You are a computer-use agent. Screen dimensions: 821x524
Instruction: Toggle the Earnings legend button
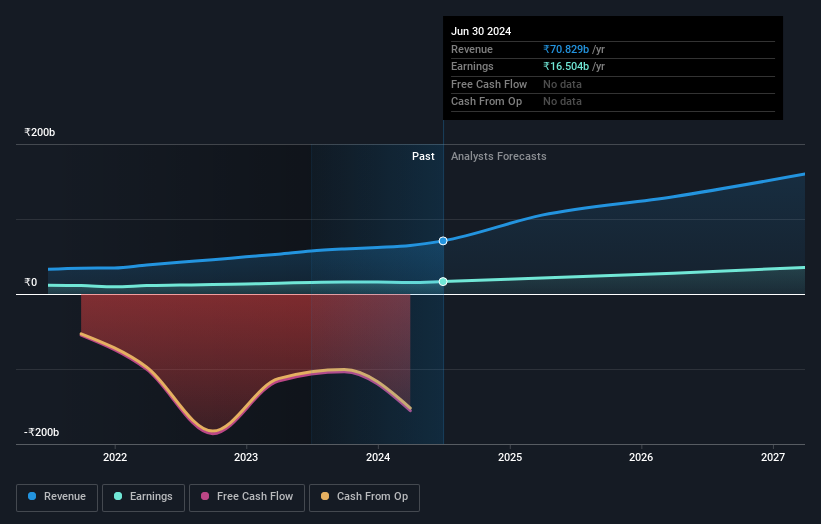coord(143,497)
